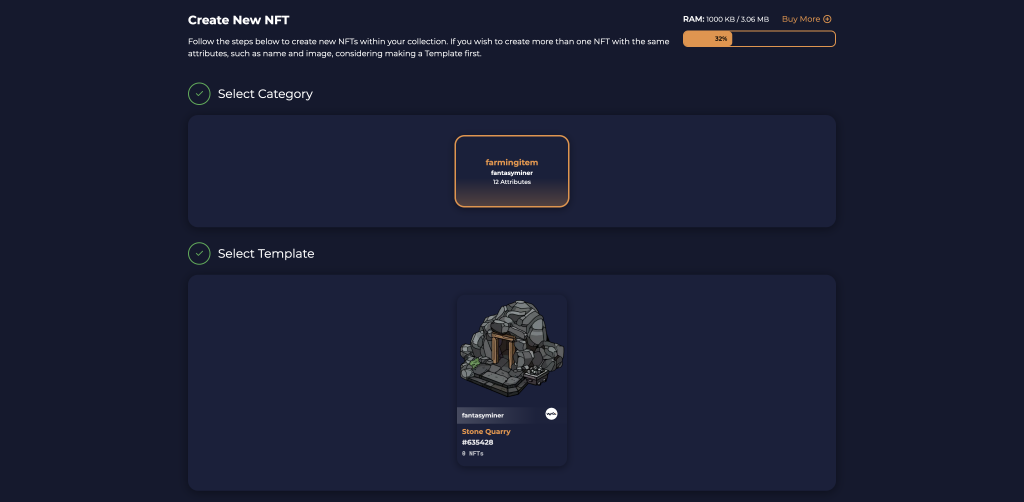This screenshot has width=1024, height=502.
Task: Click the Select Category step heading
Action: pos(265,93)
